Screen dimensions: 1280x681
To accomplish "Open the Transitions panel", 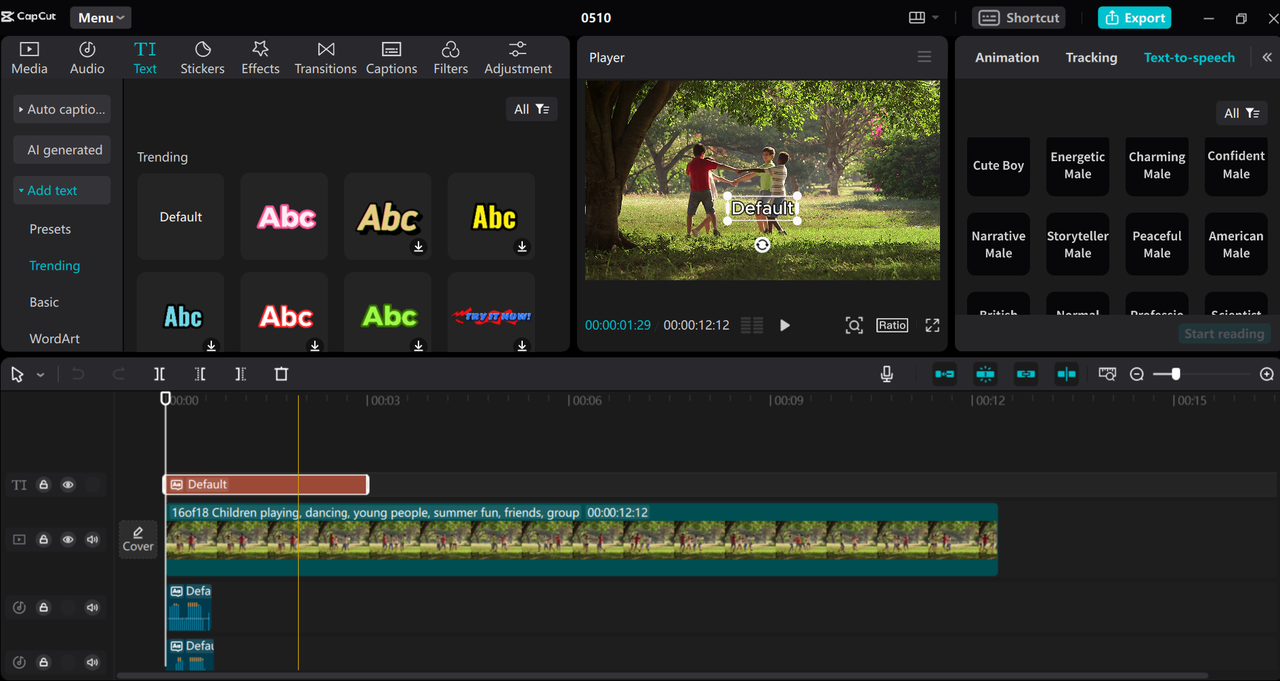I will (325, 58).
